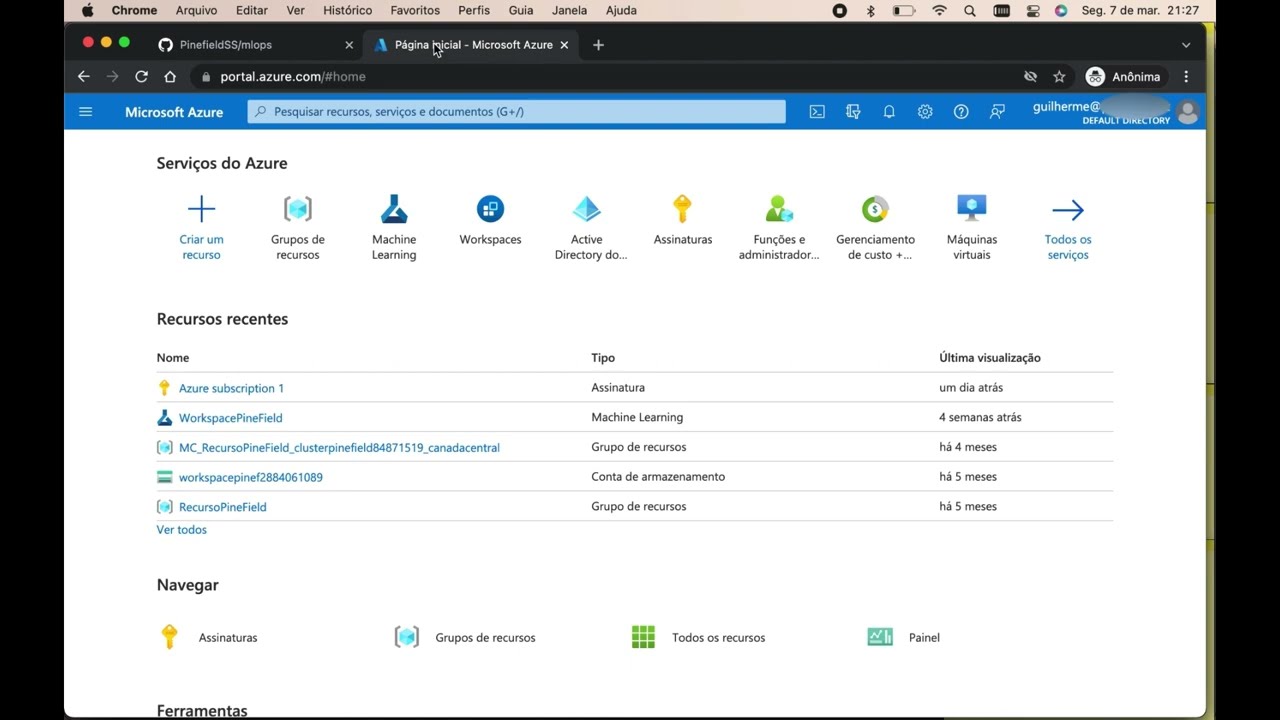This screenshot has width=1280, height=720.
Task: Open the Azure portal hamburger menu
Action: tap(85, 112)
